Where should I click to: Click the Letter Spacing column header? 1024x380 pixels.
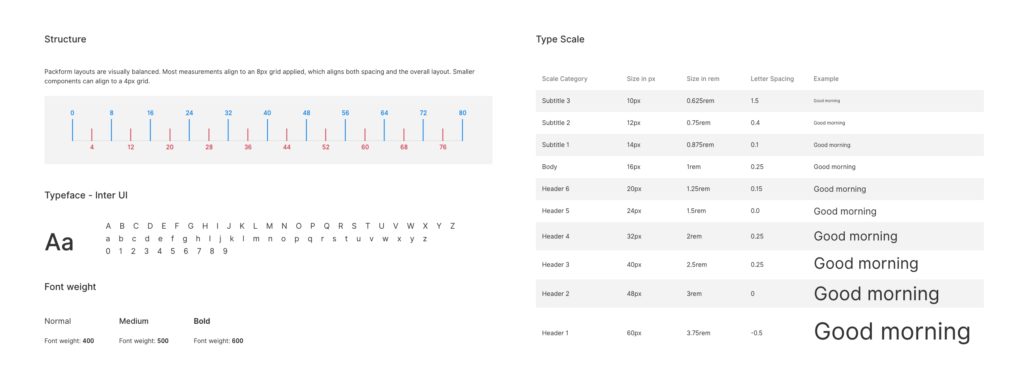pyautogui.click(x=772, y=79)
